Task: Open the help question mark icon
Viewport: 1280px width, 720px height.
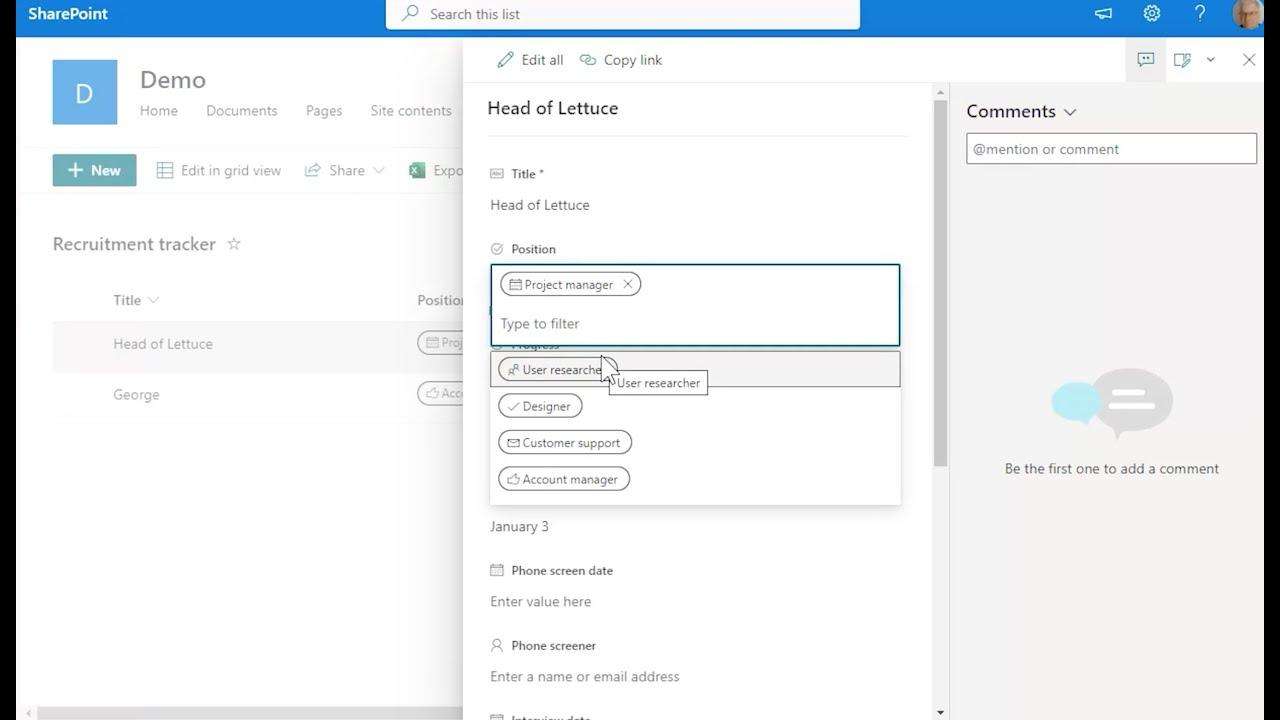Action: point(1200,14)
